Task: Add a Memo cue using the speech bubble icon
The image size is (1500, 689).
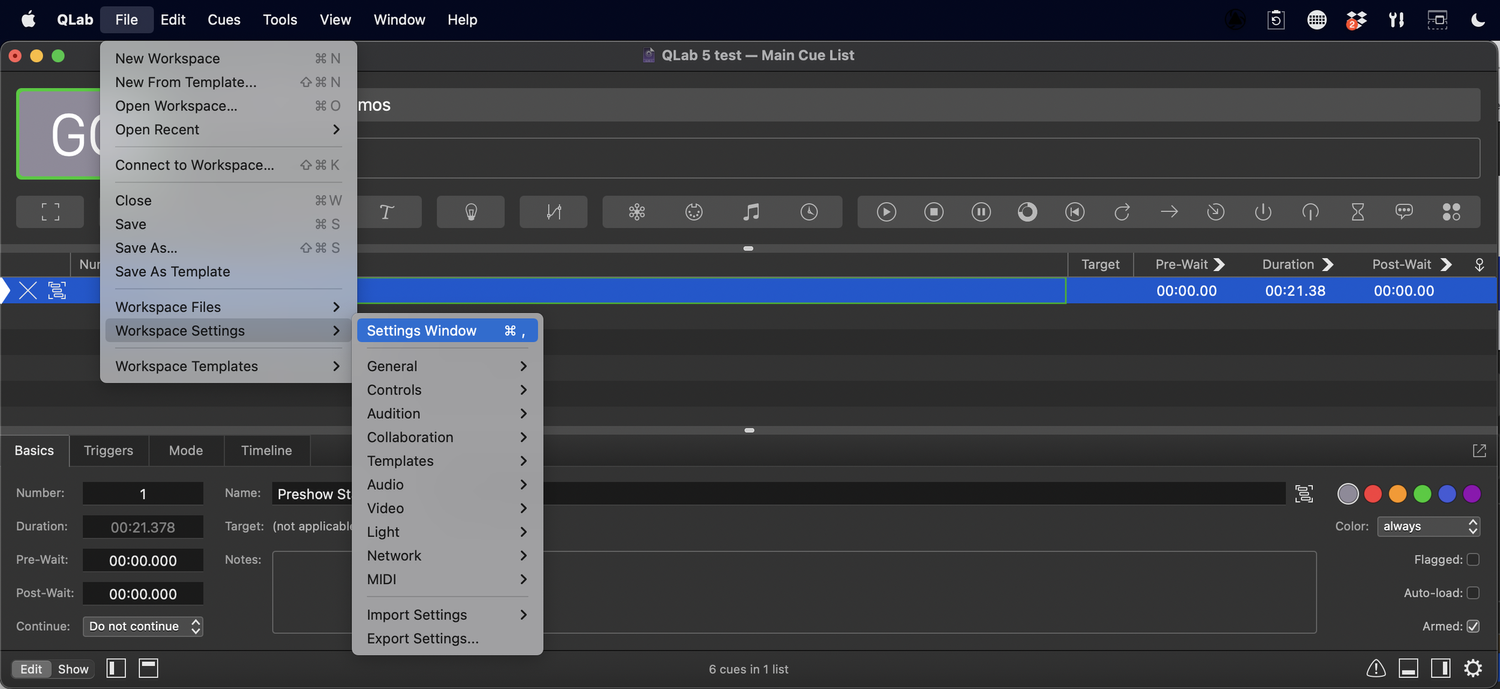Action: pos(1404,211)
